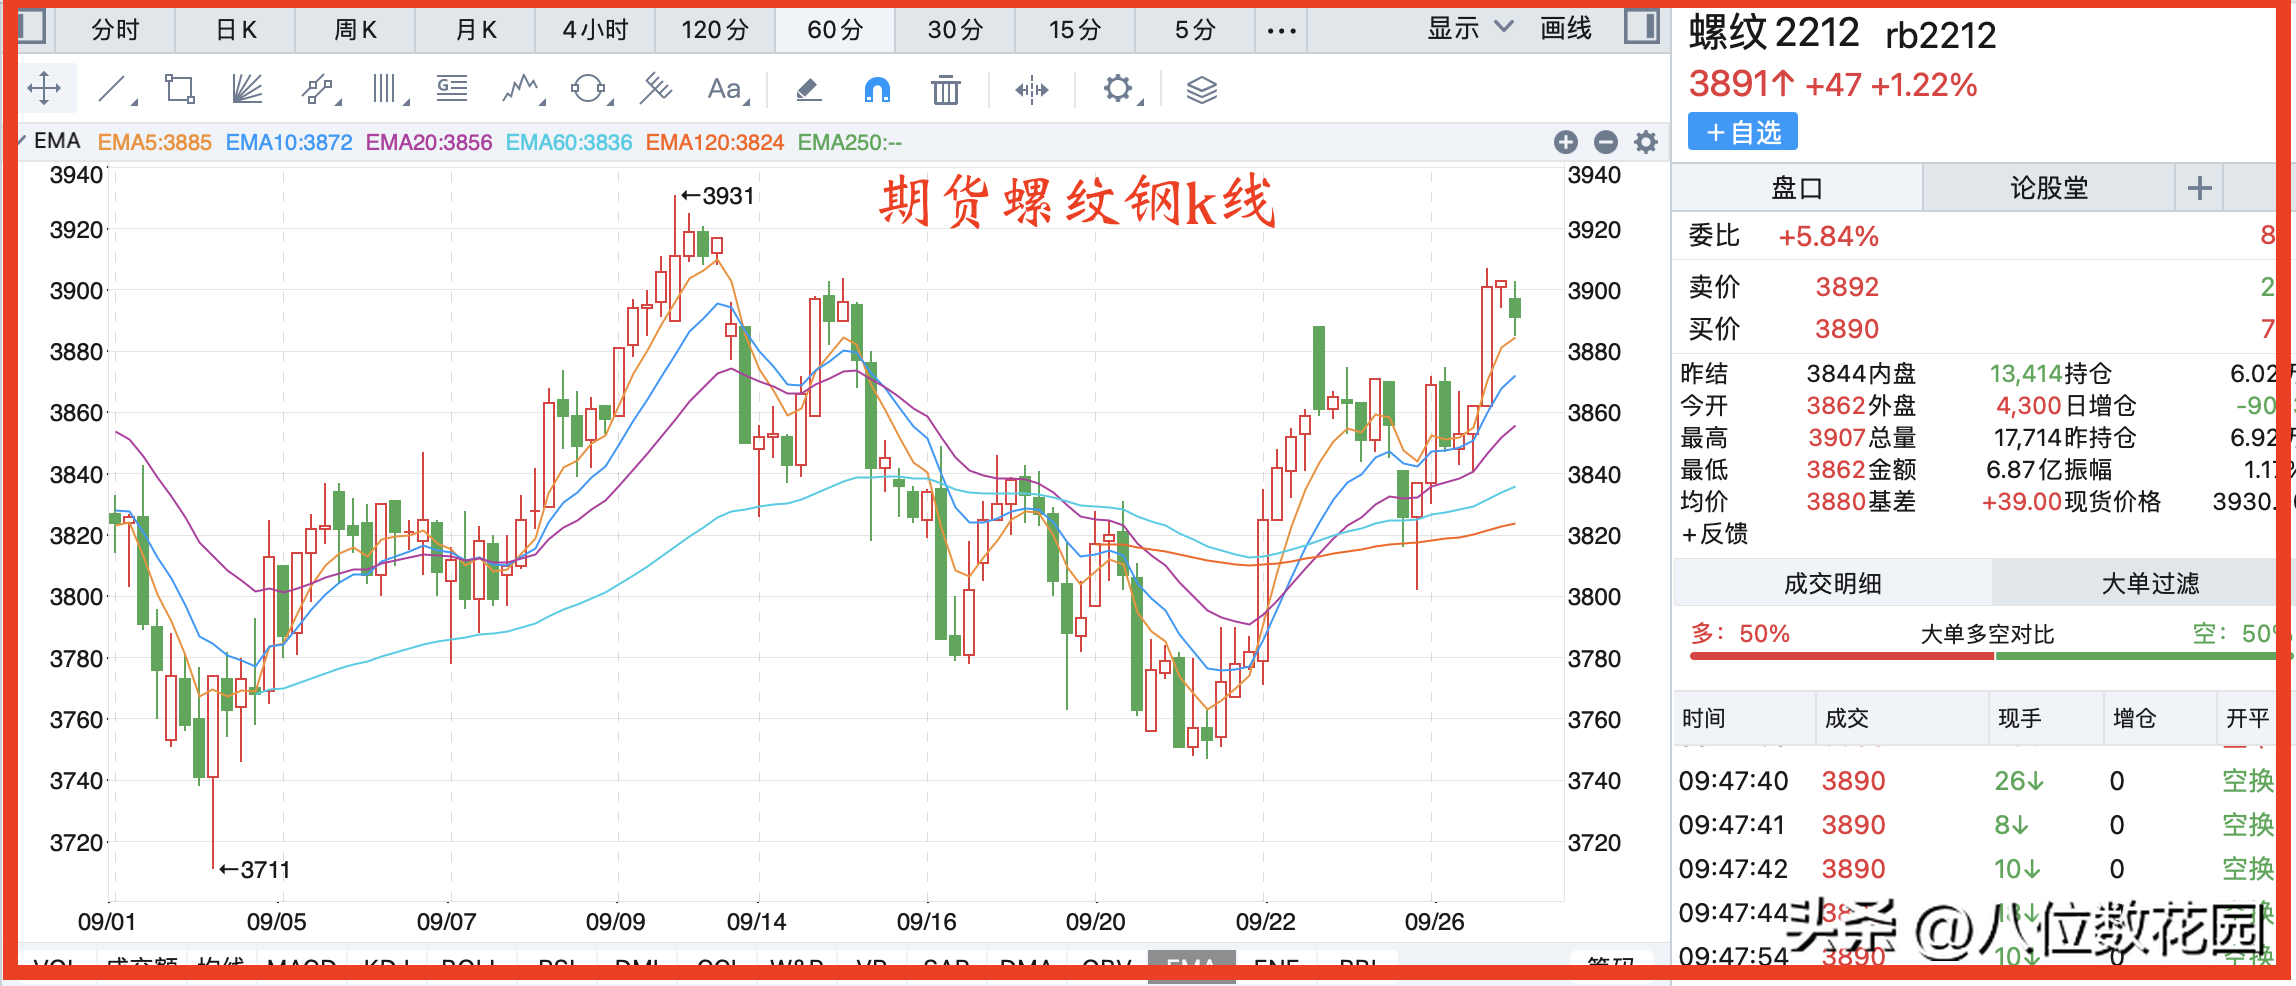
Task: Switch to the 日K timeframe tab
Action: [236, 30]
